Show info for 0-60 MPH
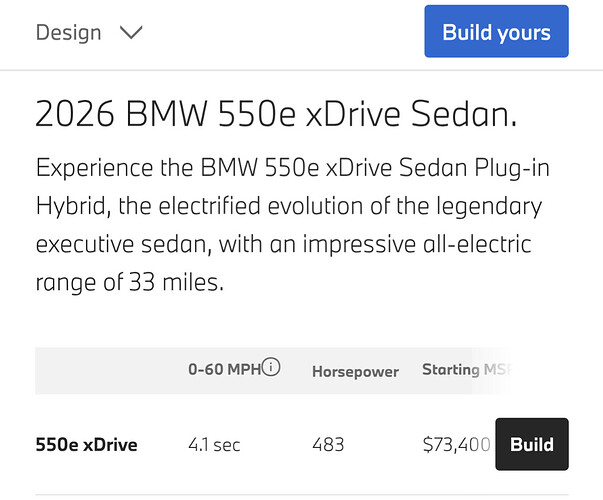 271,368
